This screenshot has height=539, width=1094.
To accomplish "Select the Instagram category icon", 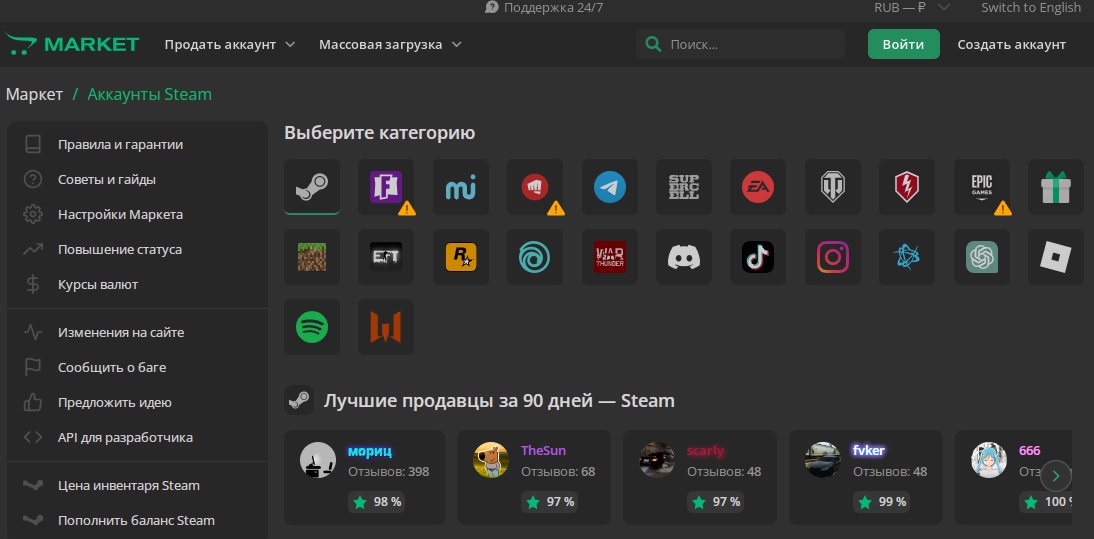I will tap(832, 257).
